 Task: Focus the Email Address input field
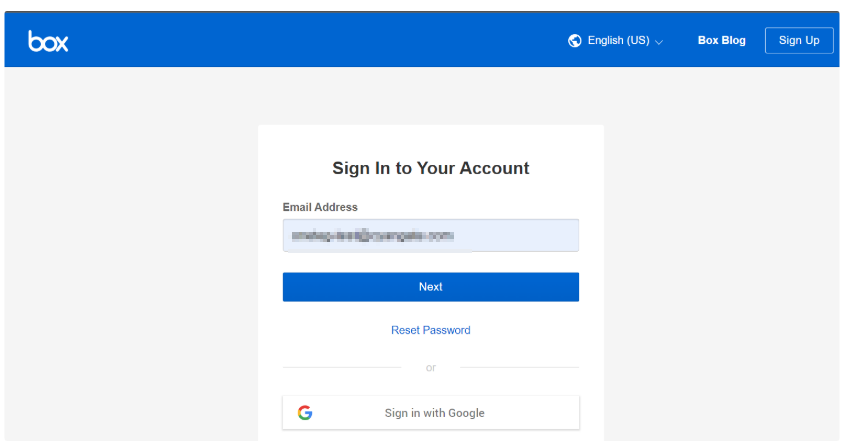pyautogui.click(x=520, y=236)
